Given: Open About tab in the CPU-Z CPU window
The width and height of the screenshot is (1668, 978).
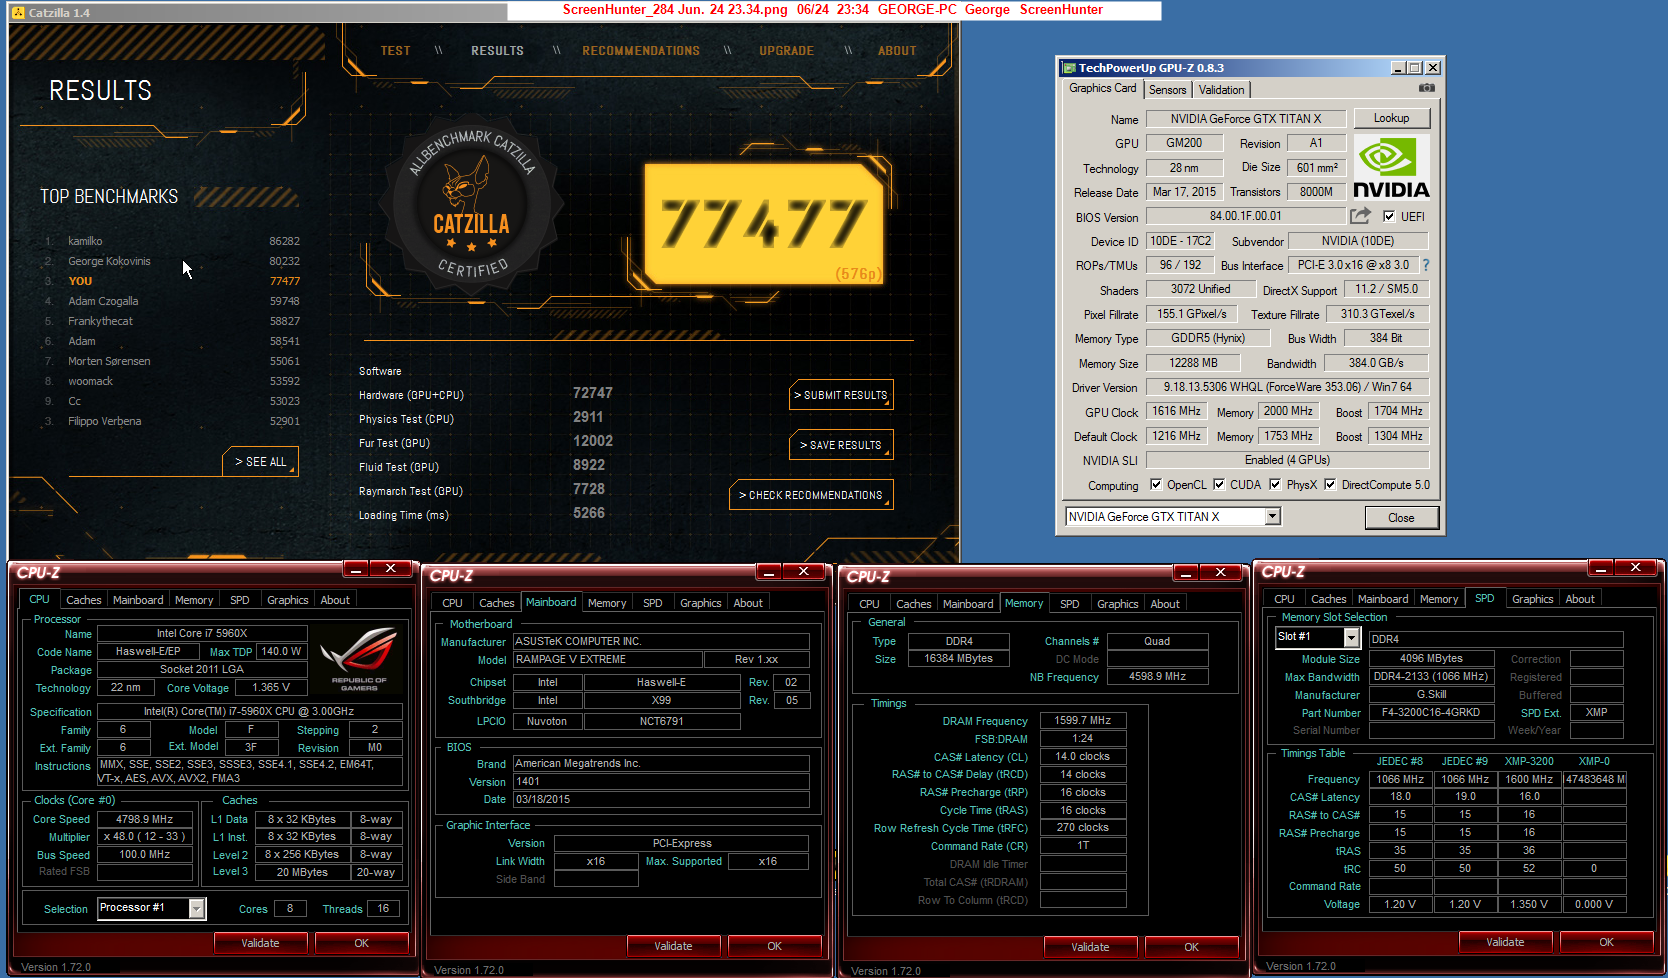Looking at the screenshot, I should [335, 600].
